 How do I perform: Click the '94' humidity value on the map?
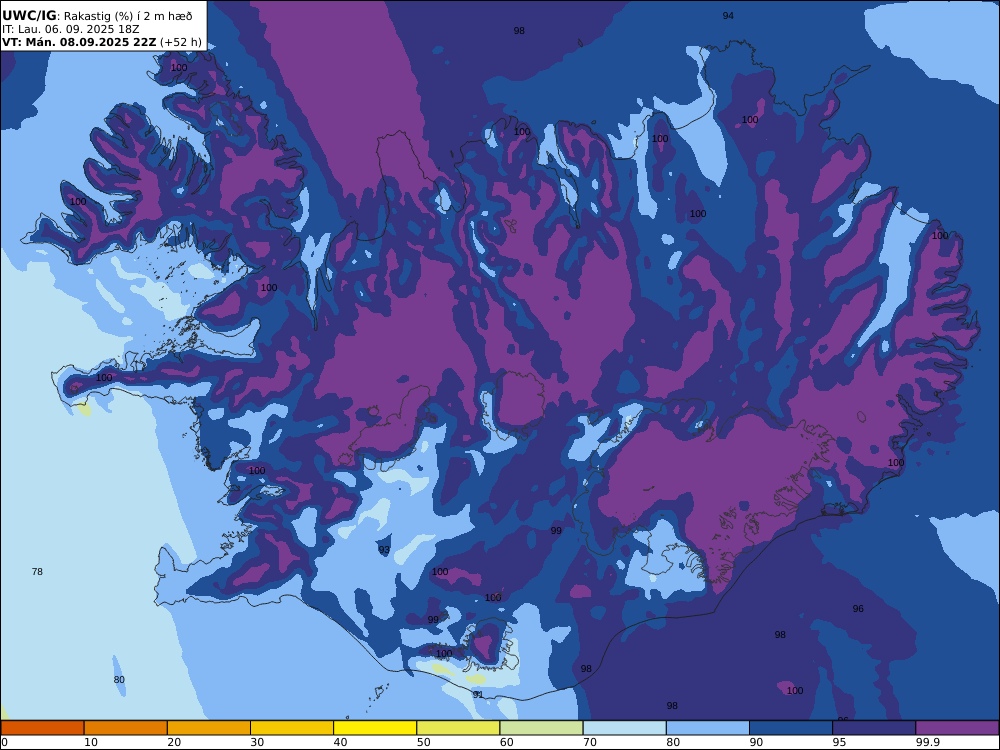[x=728, y=15]
